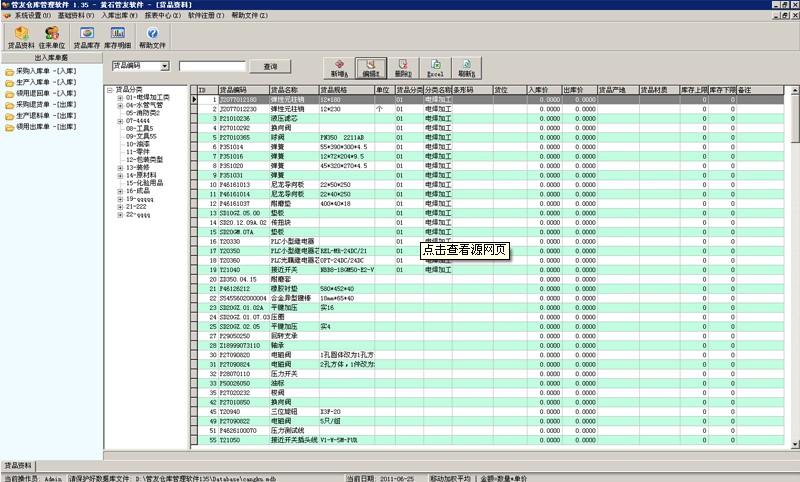Open the 货品编码 search field dropdown
The height and width of the screenshot is (482, 800).
click(165, 66)
